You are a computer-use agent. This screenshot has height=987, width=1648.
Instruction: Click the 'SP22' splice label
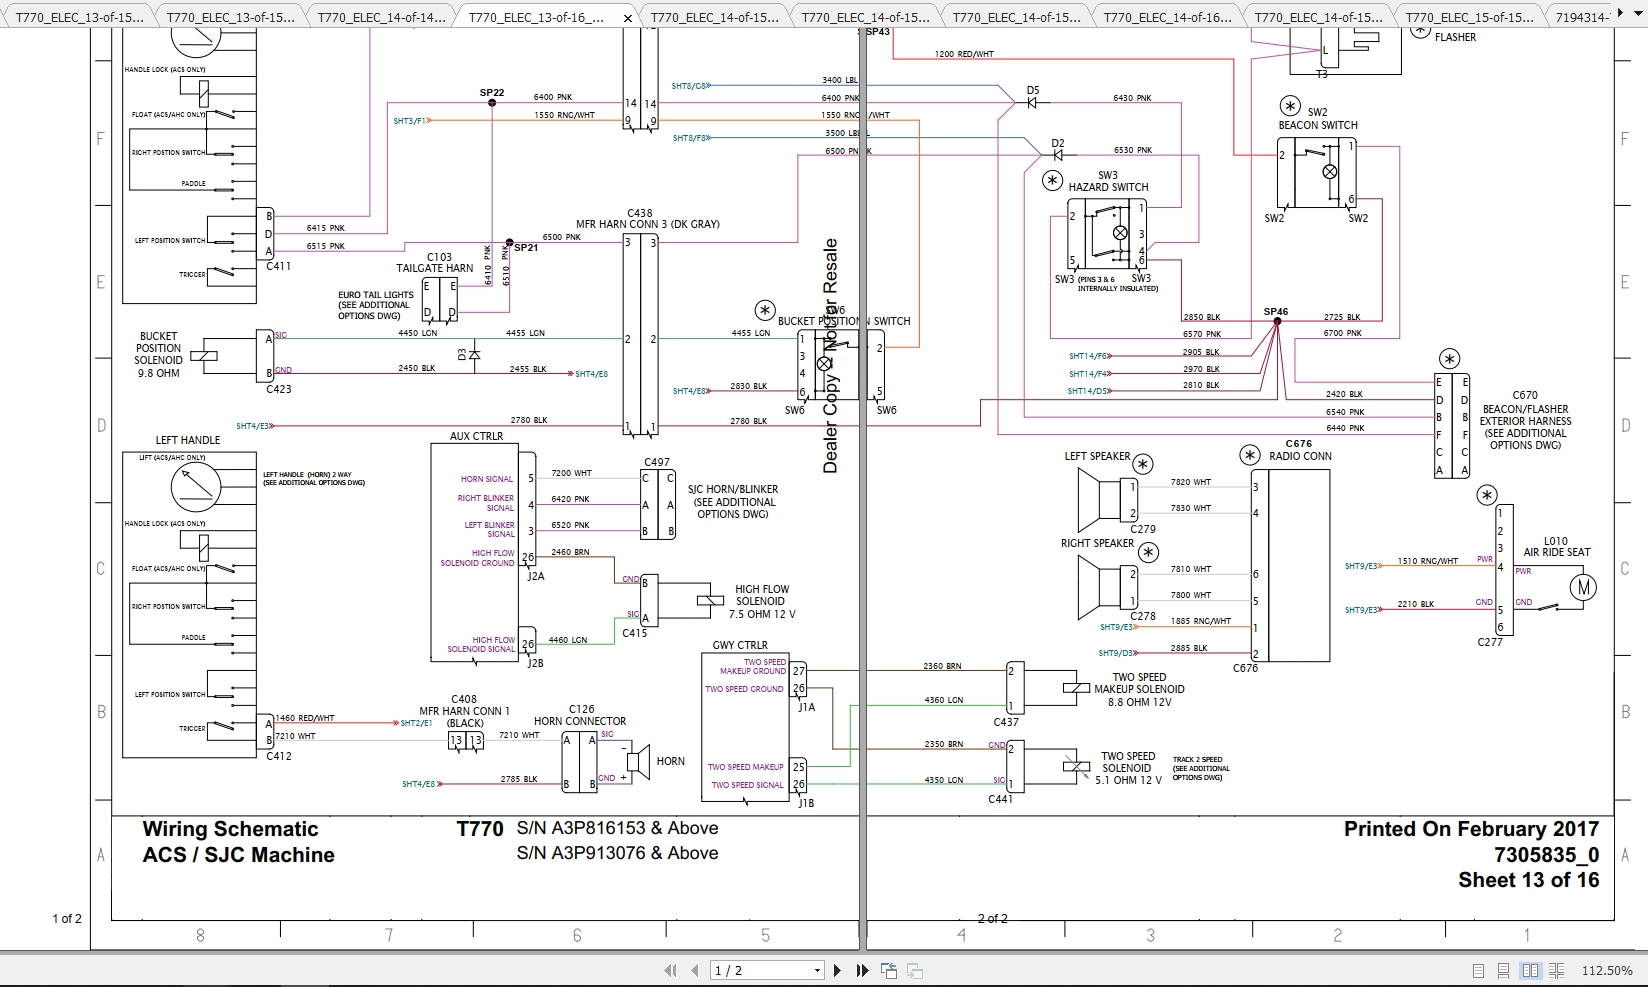click(491, 93)
